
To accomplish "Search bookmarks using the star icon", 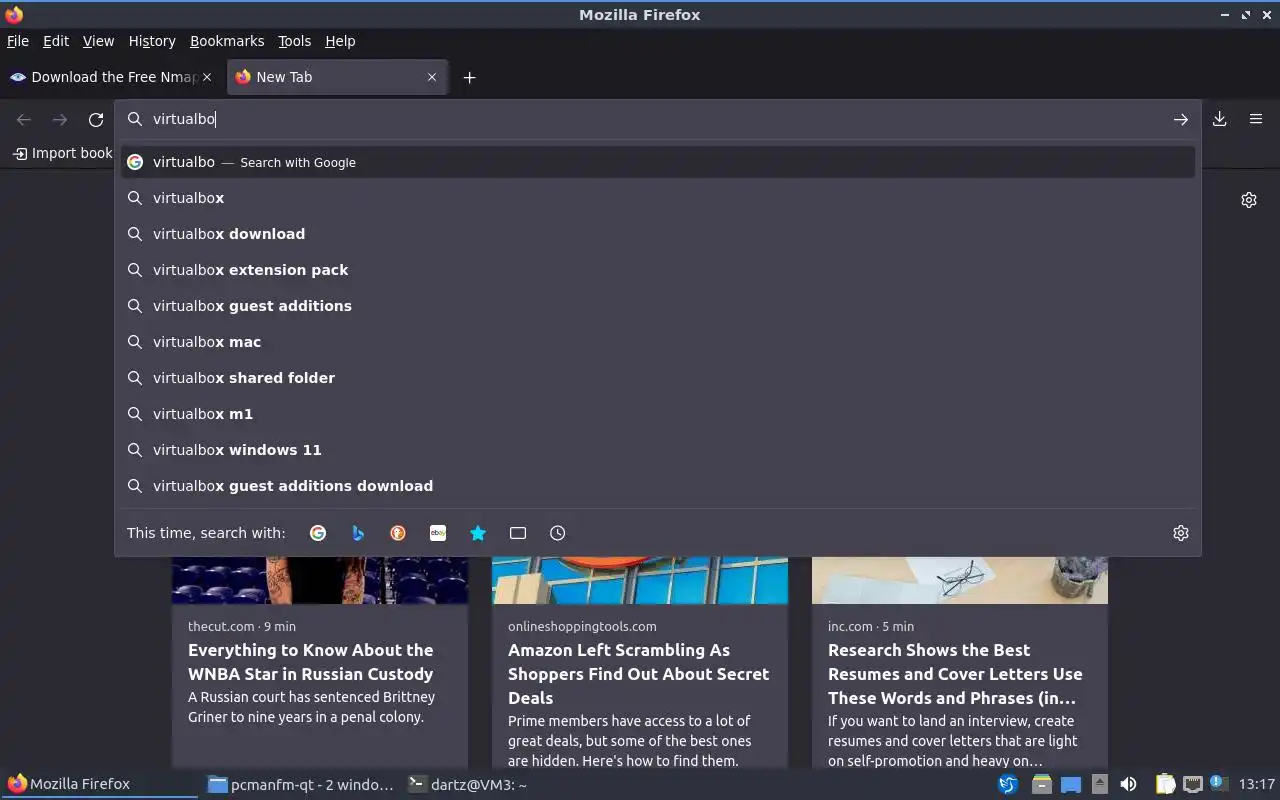I will [478, 533].
